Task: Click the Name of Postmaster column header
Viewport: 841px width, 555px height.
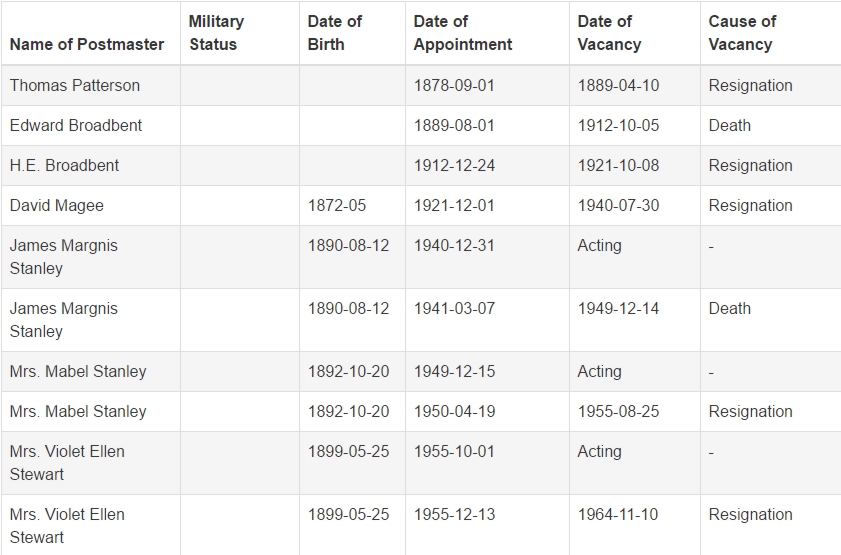Action: [87, 45]
